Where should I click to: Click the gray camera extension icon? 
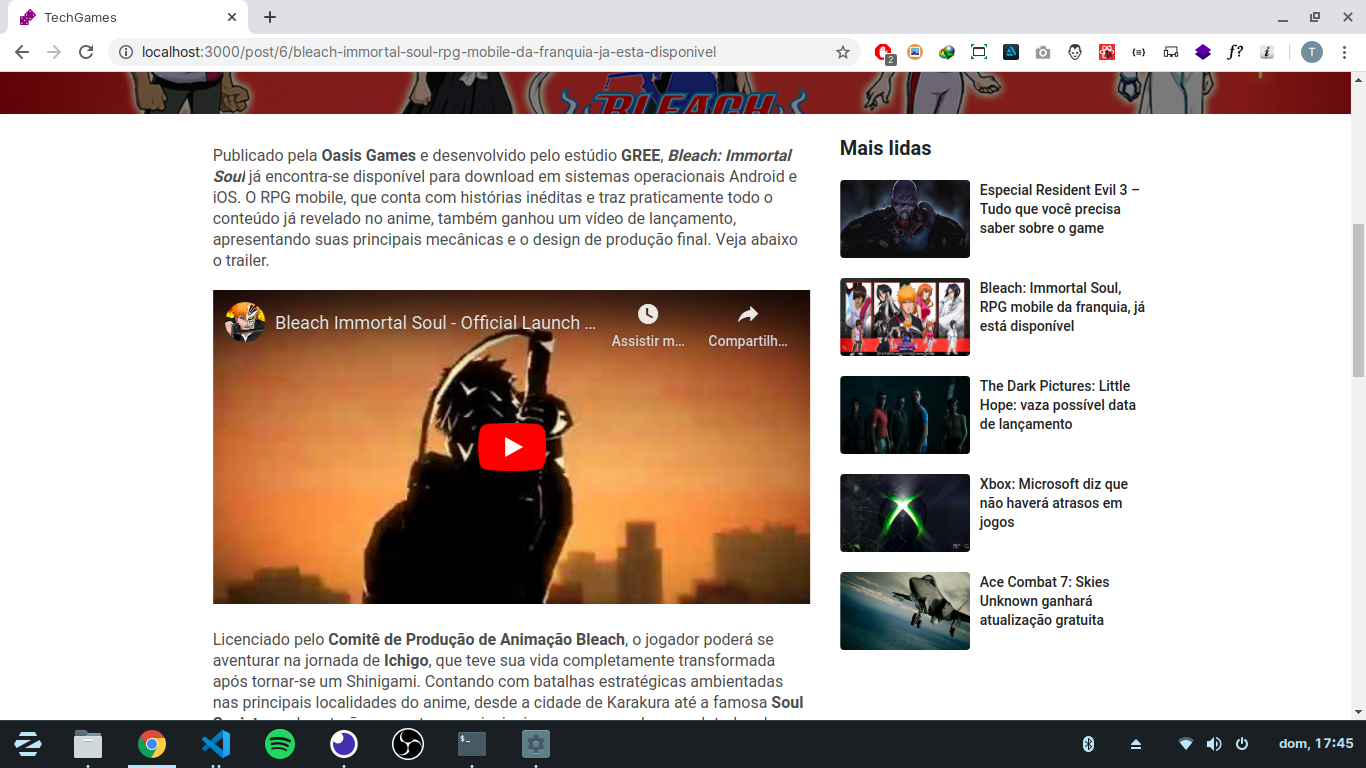tap(1043, 52)
